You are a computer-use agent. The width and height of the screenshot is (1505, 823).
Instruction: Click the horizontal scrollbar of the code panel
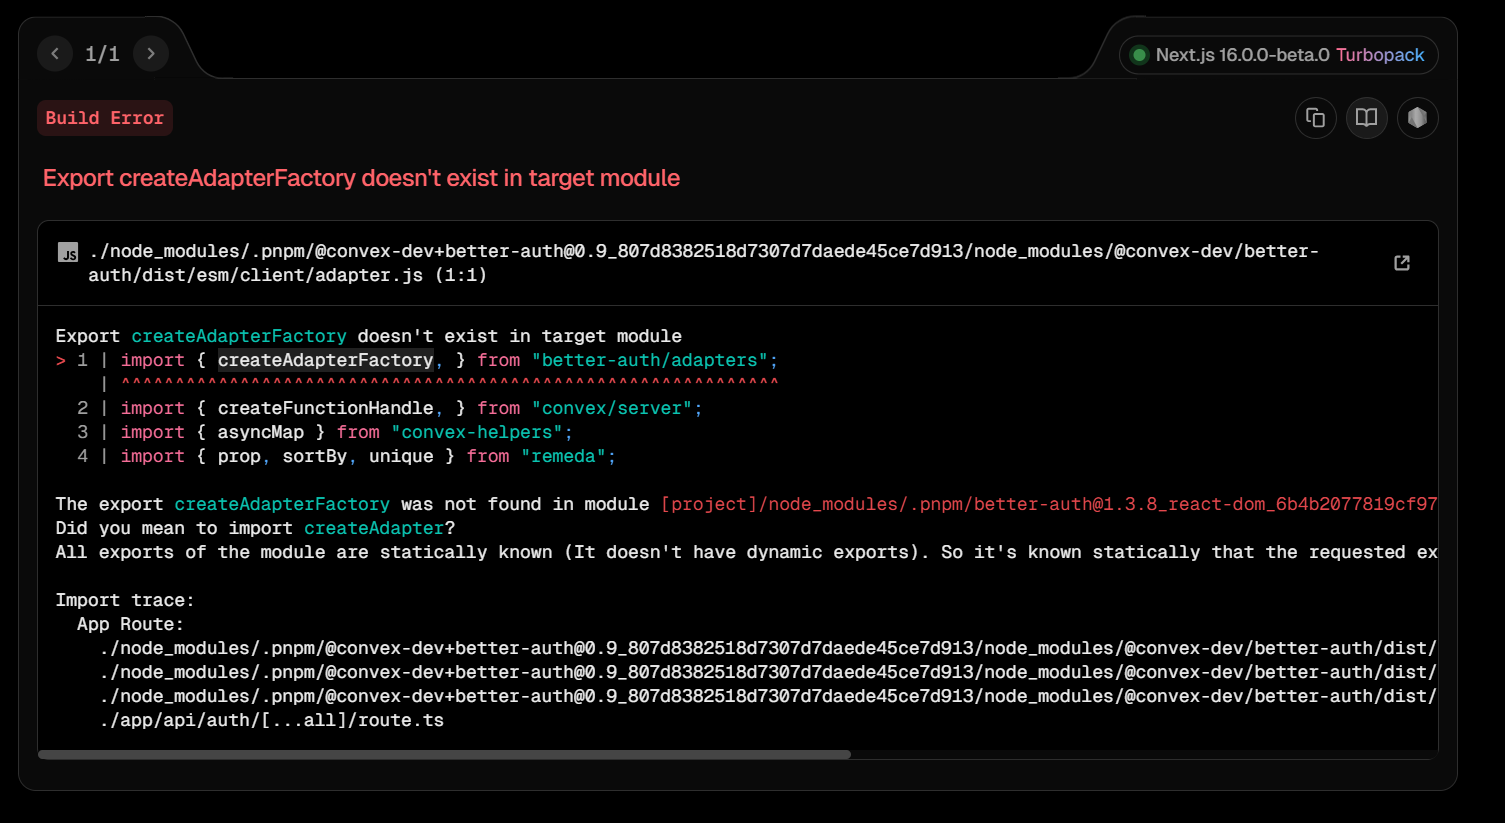pos(444,755)
